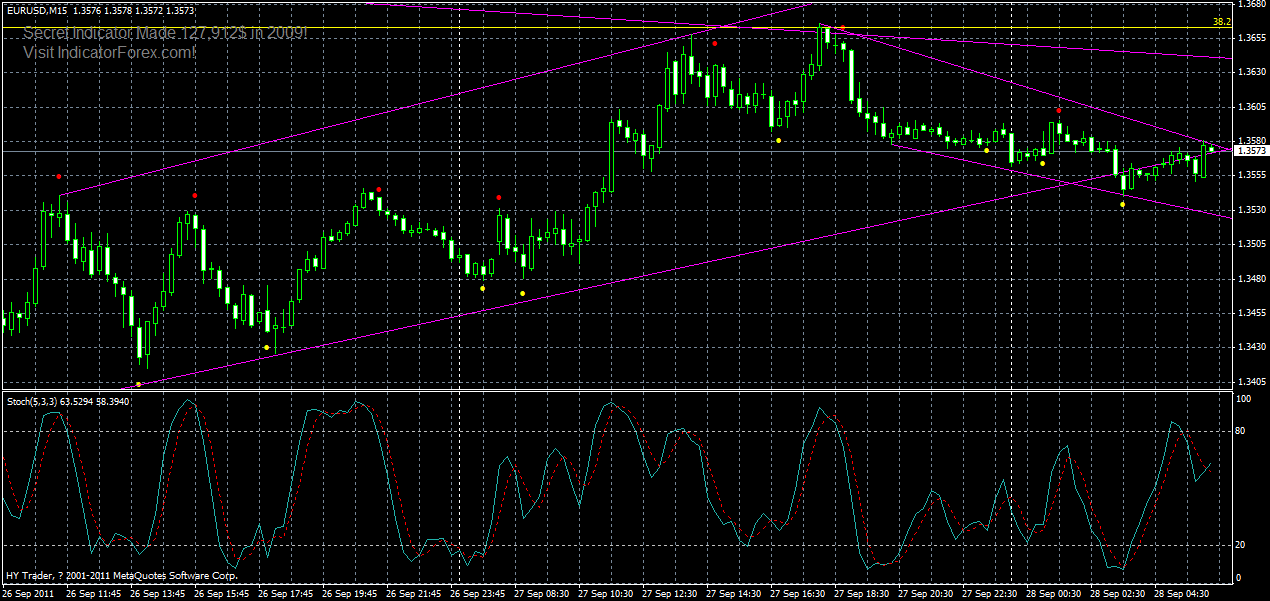Click the 100 level label in the stochastic panel
Screen dimensions: 1270x601
[x=1243, y=398]
